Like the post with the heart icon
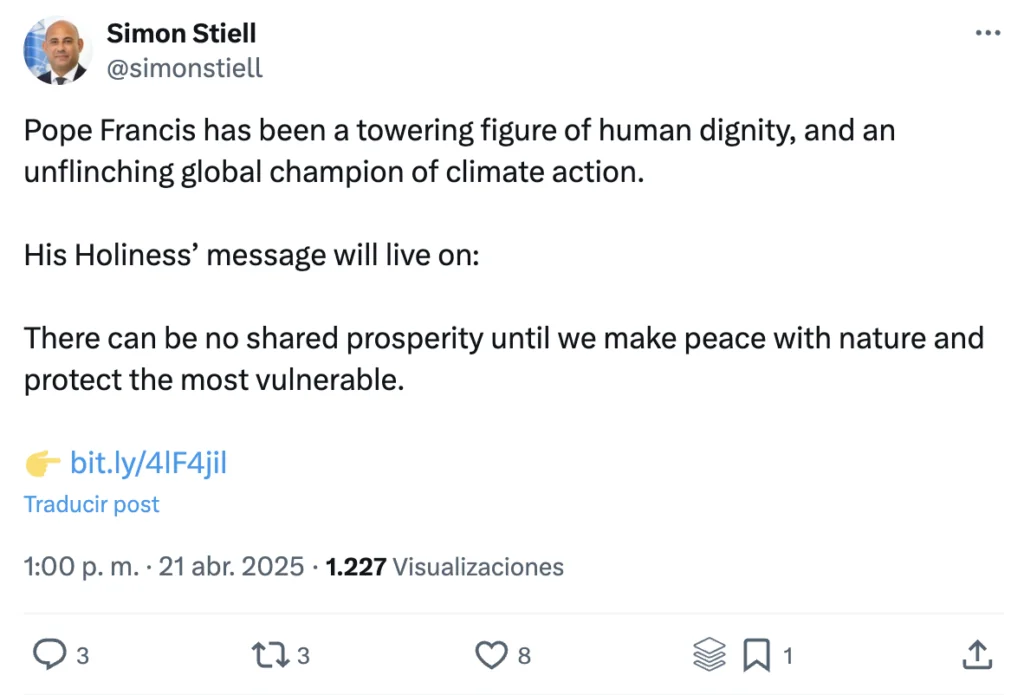The image size is (1024, 695). coord(490,655)
